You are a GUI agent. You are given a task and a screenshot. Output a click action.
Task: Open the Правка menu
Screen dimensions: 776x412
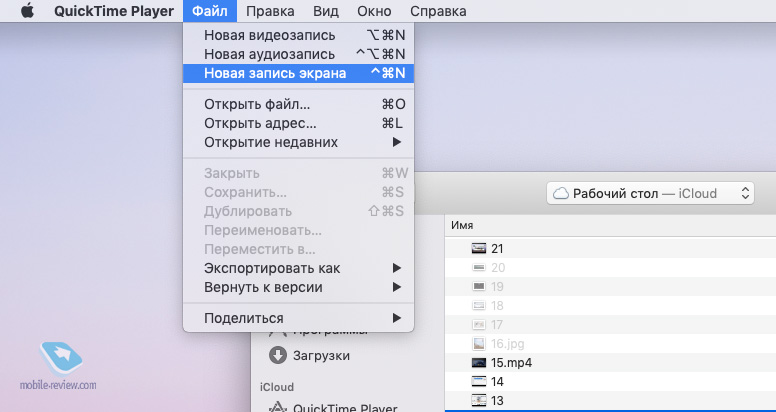click(270, 11)
